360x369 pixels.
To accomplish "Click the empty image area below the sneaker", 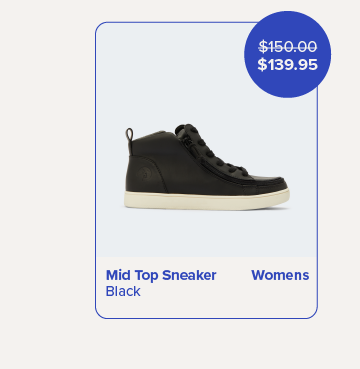I will (207, 233).
